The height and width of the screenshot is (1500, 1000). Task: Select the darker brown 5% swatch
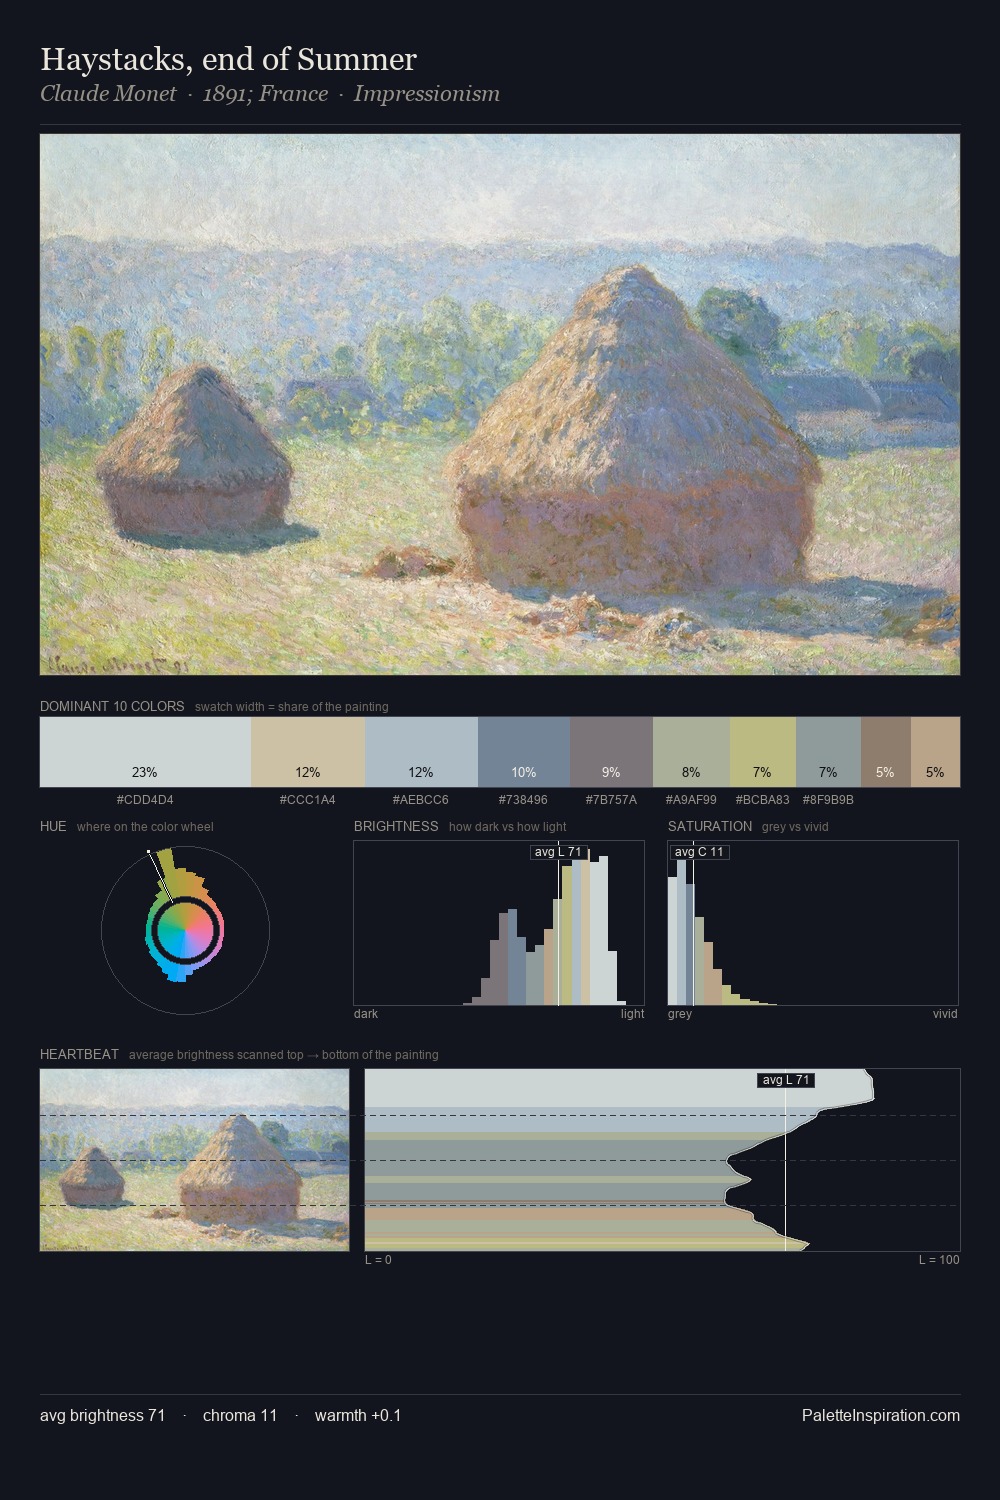tap(886, 752)
